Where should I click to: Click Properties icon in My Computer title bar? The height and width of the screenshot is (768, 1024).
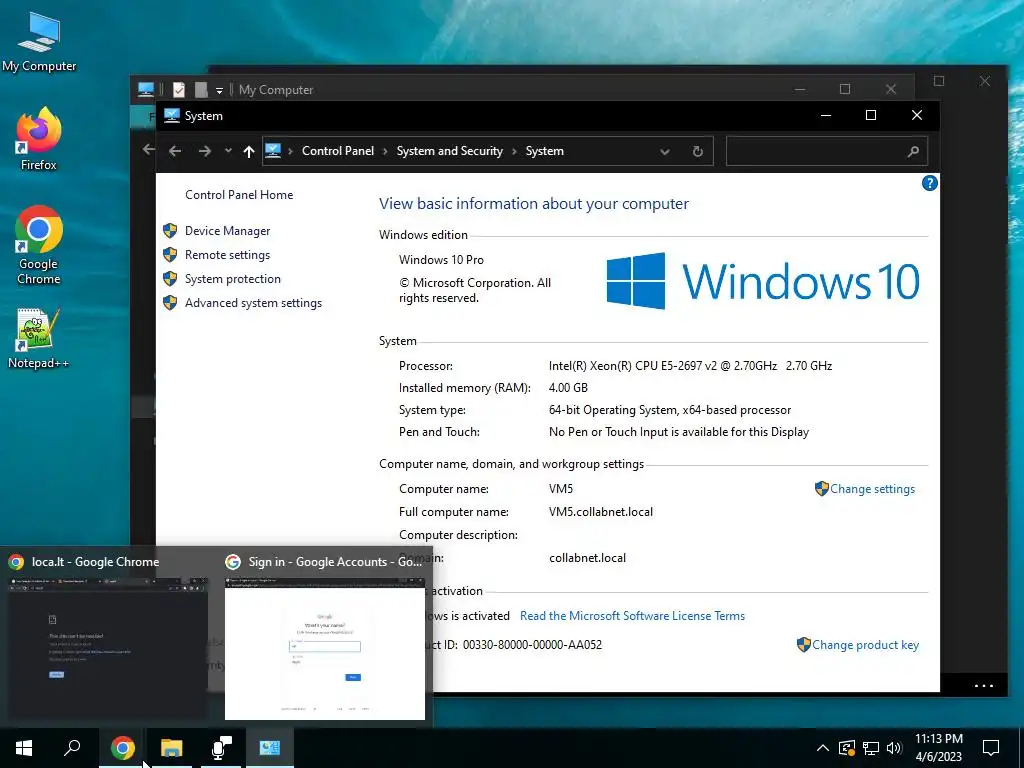tap(179, 89)
